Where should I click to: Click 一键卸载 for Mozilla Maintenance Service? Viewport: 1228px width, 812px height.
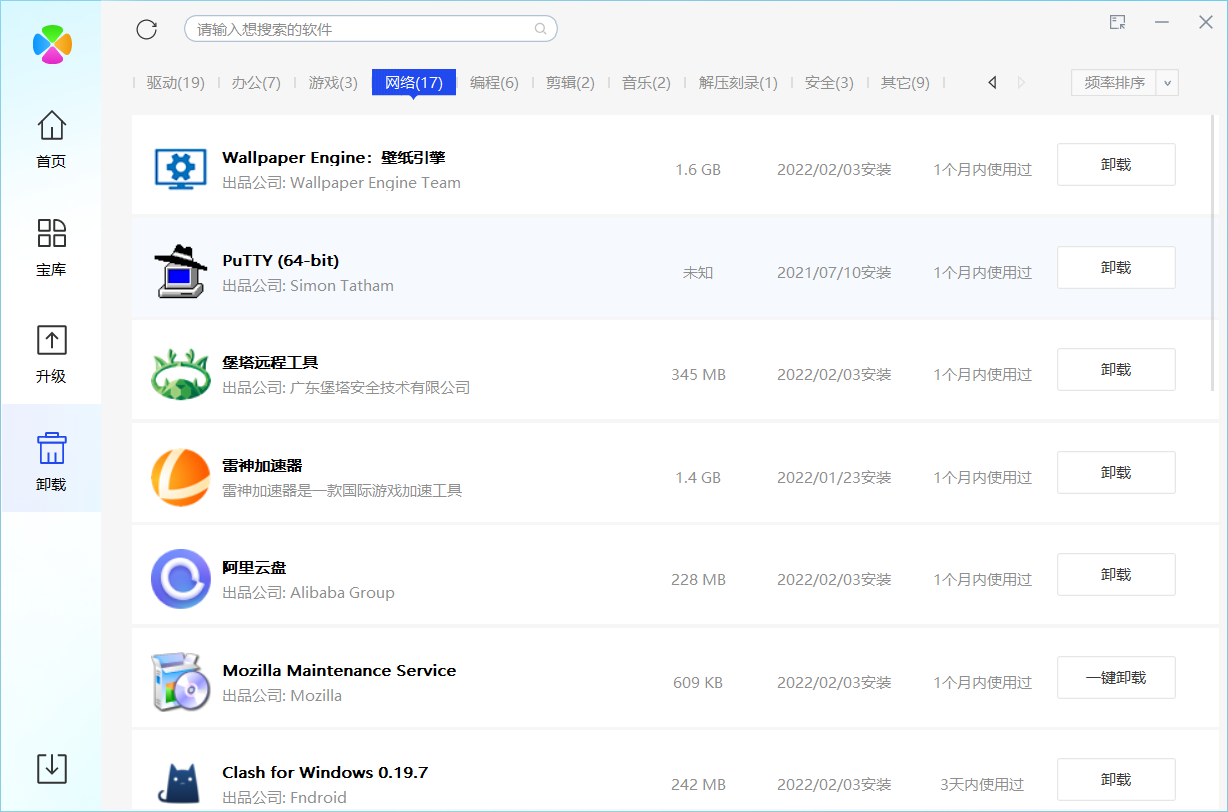pos(1116,677)
